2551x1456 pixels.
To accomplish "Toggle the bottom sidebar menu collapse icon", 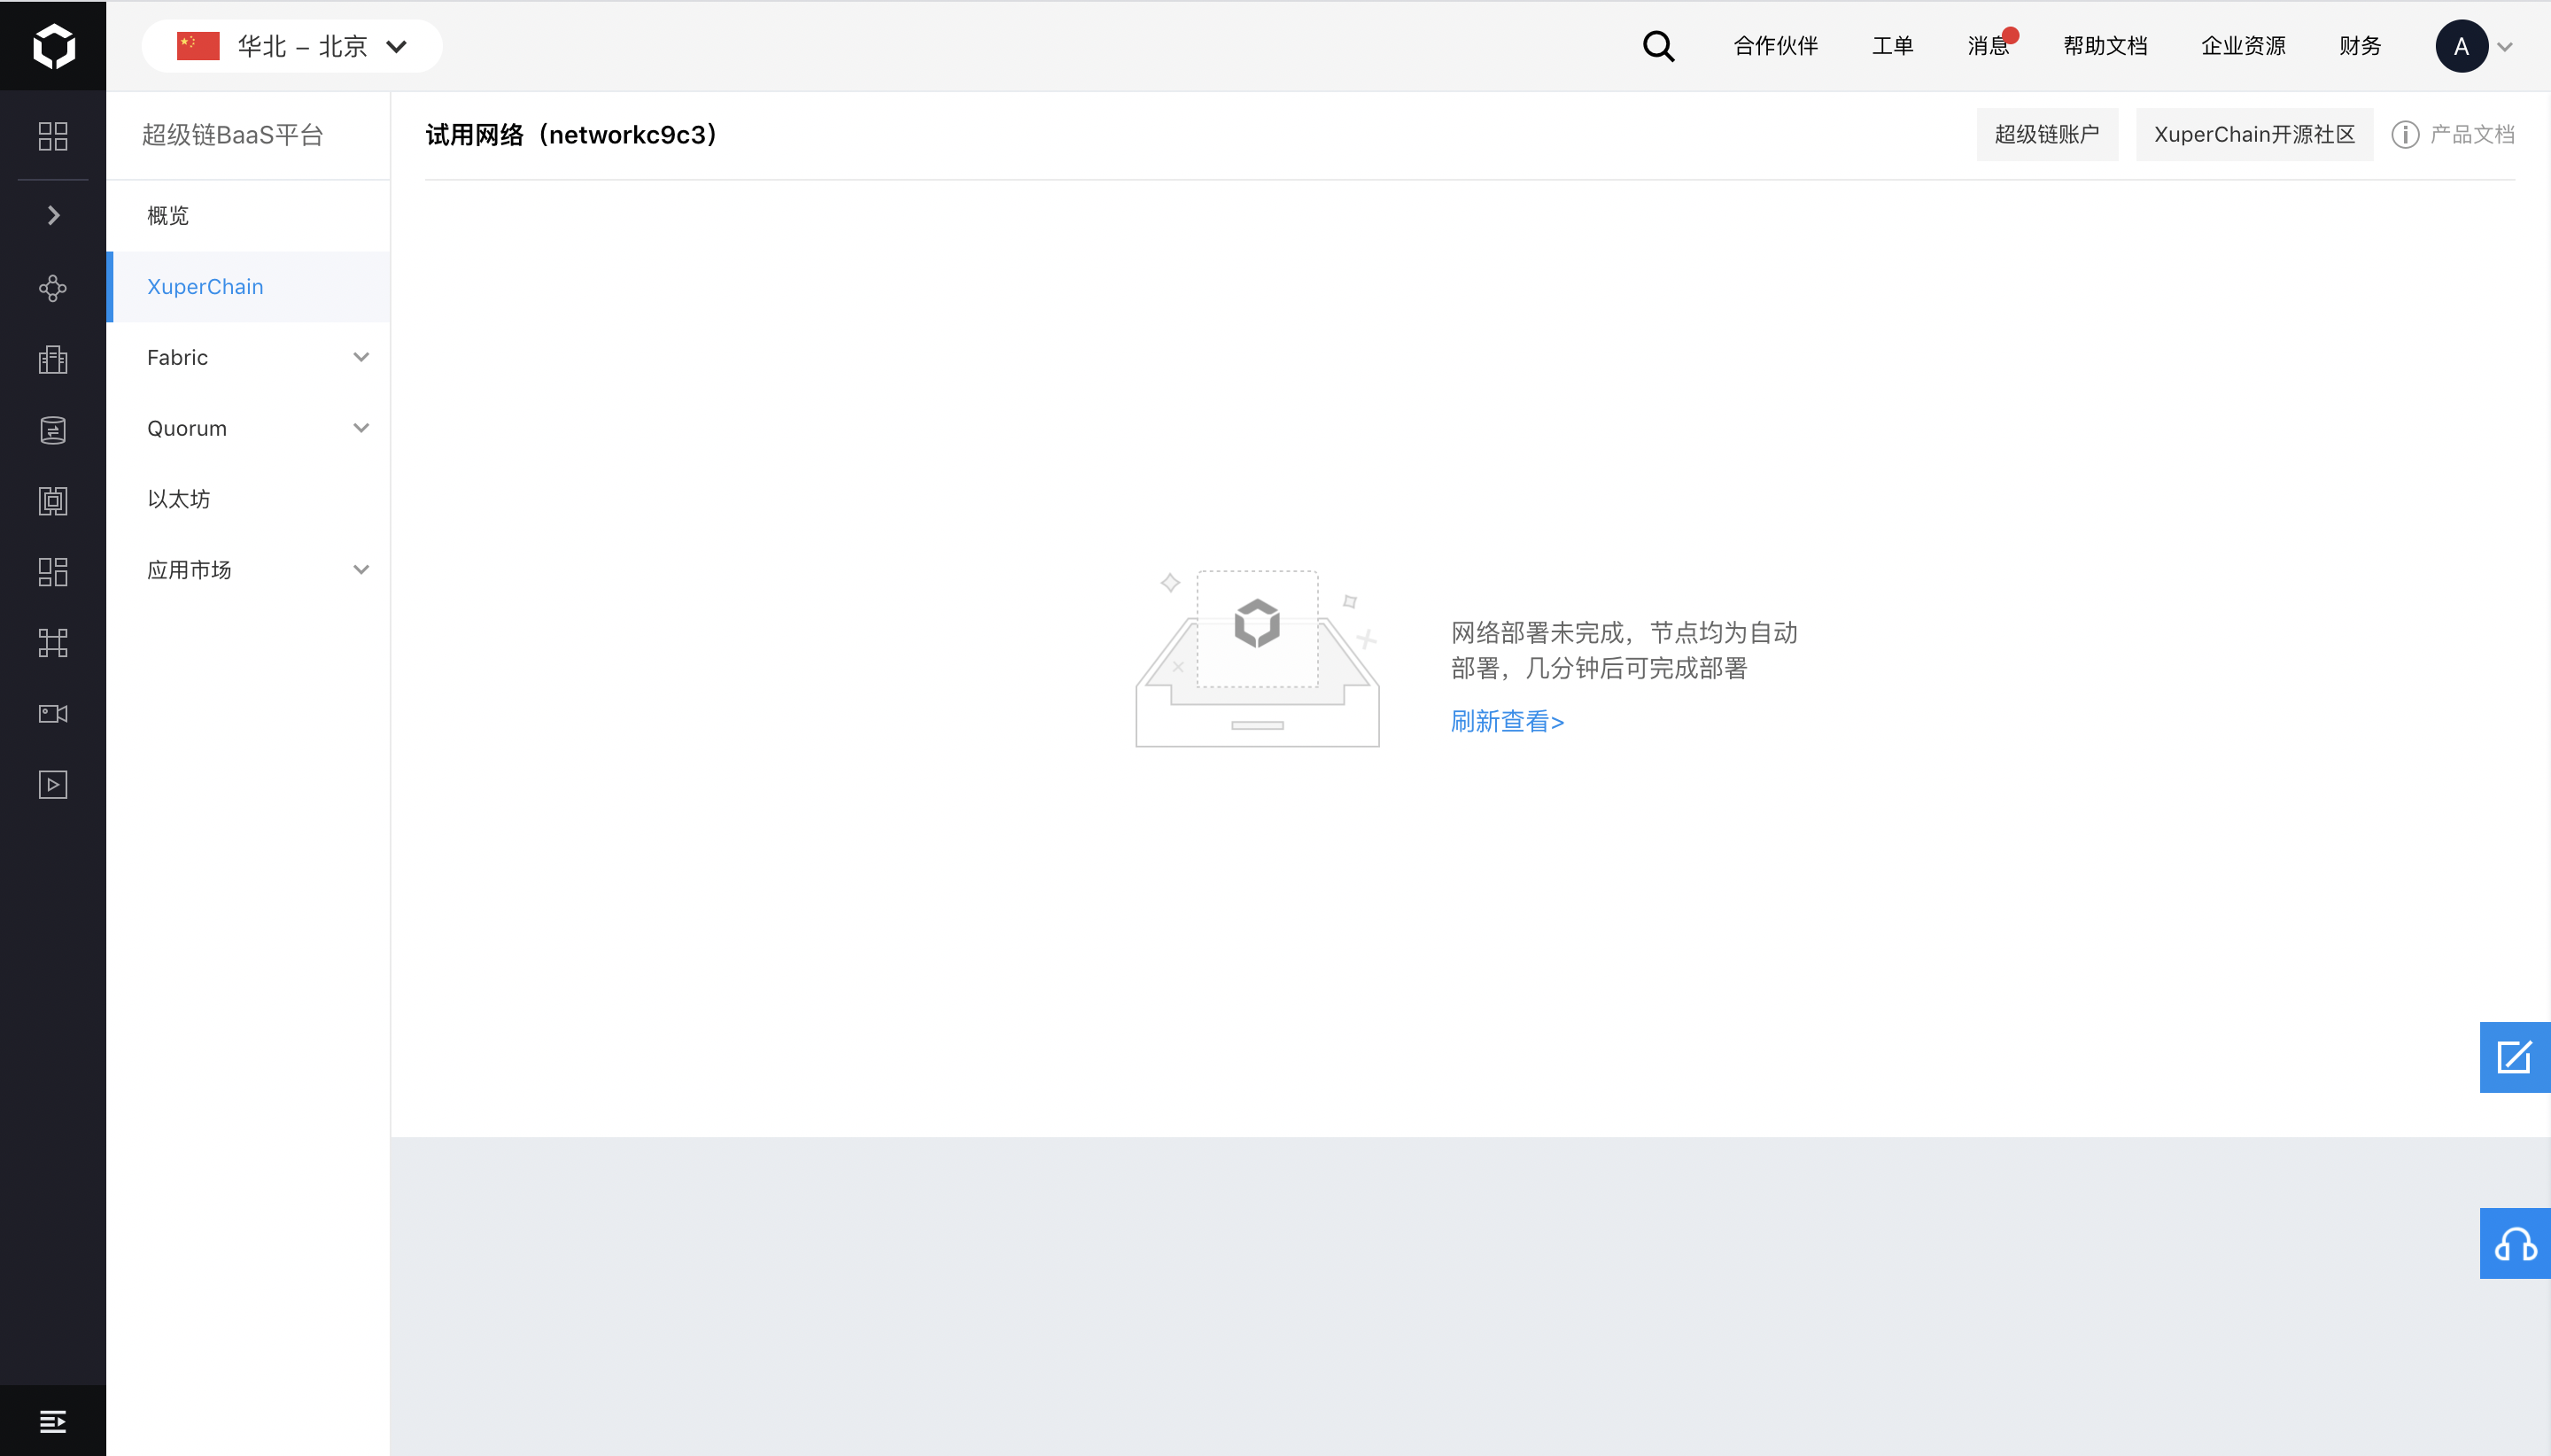I will point(53,1421).
